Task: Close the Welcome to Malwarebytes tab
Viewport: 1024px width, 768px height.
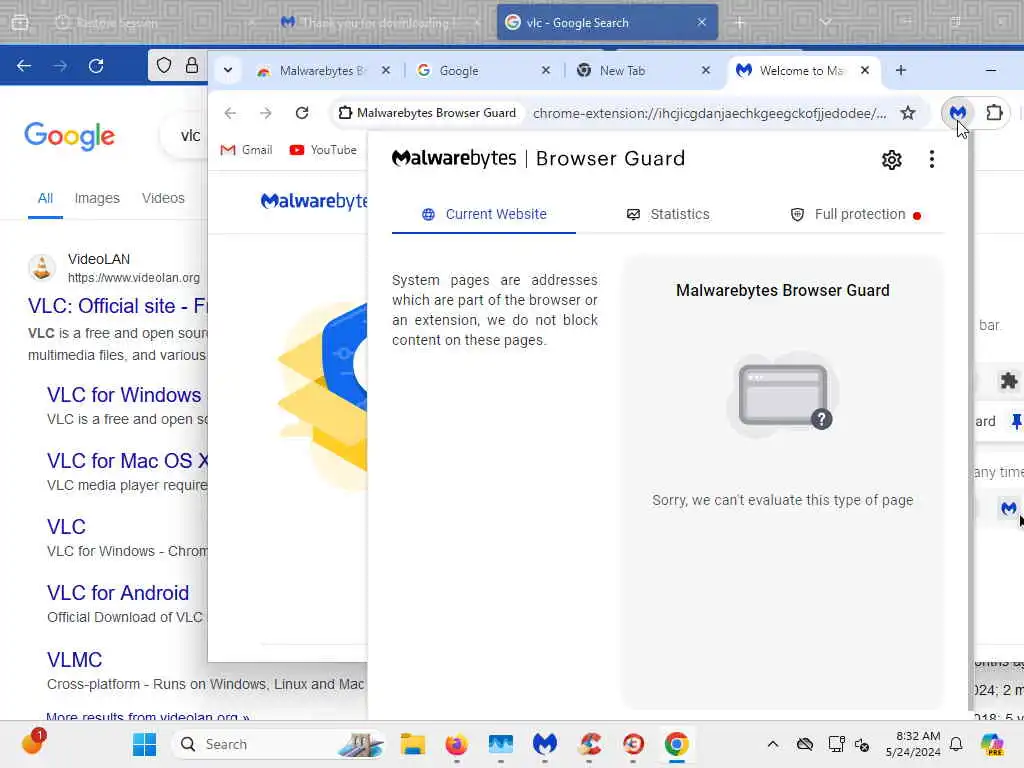Action: [865, 71]
